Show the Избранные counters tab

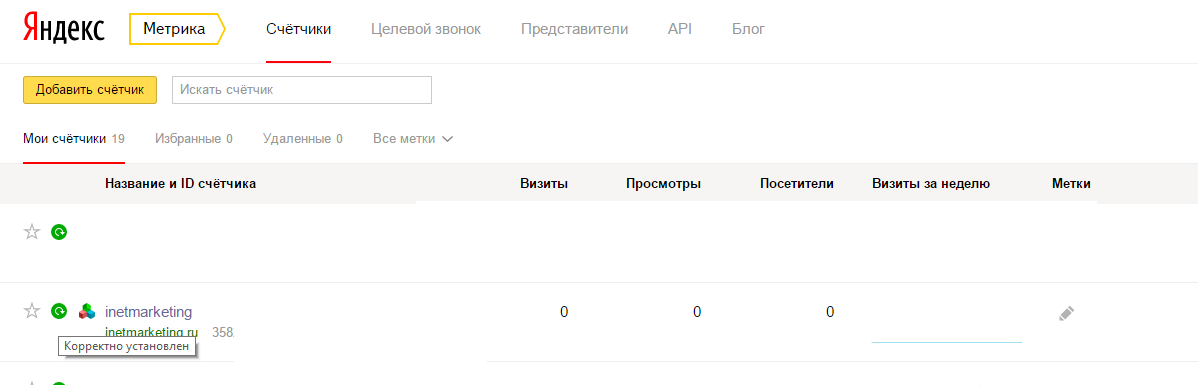pyautogui.click(x=193, y=139)
